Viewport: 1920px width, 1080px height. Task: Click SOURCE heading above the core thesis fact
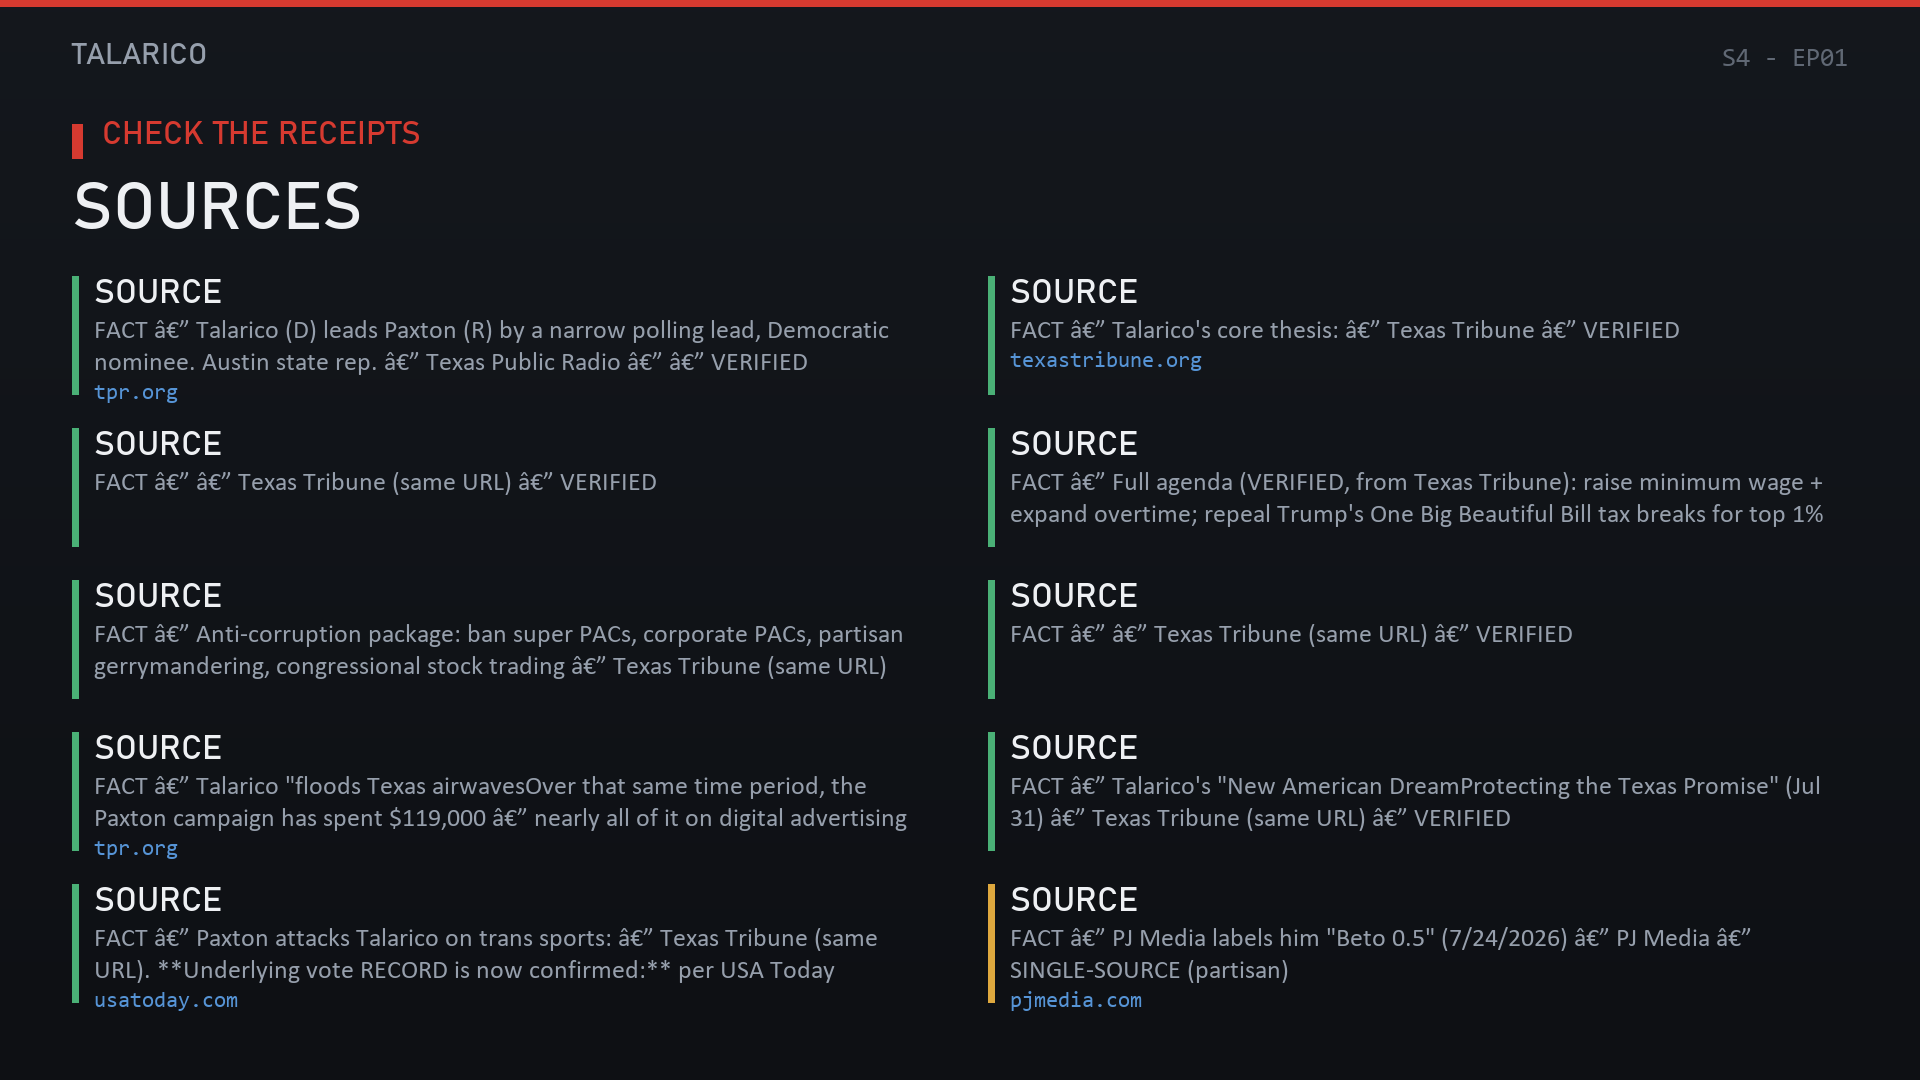pyautogui.click(x=1074, y=292)
